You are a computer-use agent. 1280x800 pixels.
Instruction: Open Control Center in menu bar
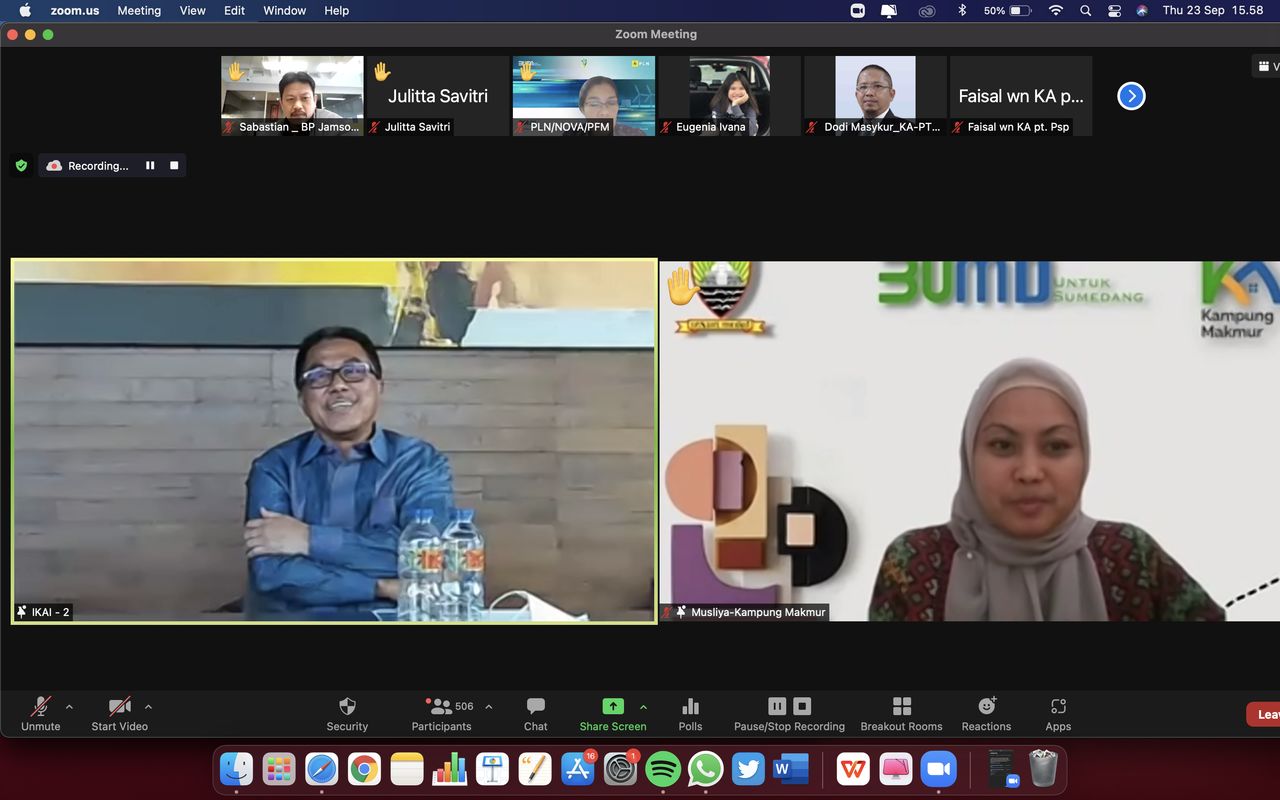(1114, 10)
